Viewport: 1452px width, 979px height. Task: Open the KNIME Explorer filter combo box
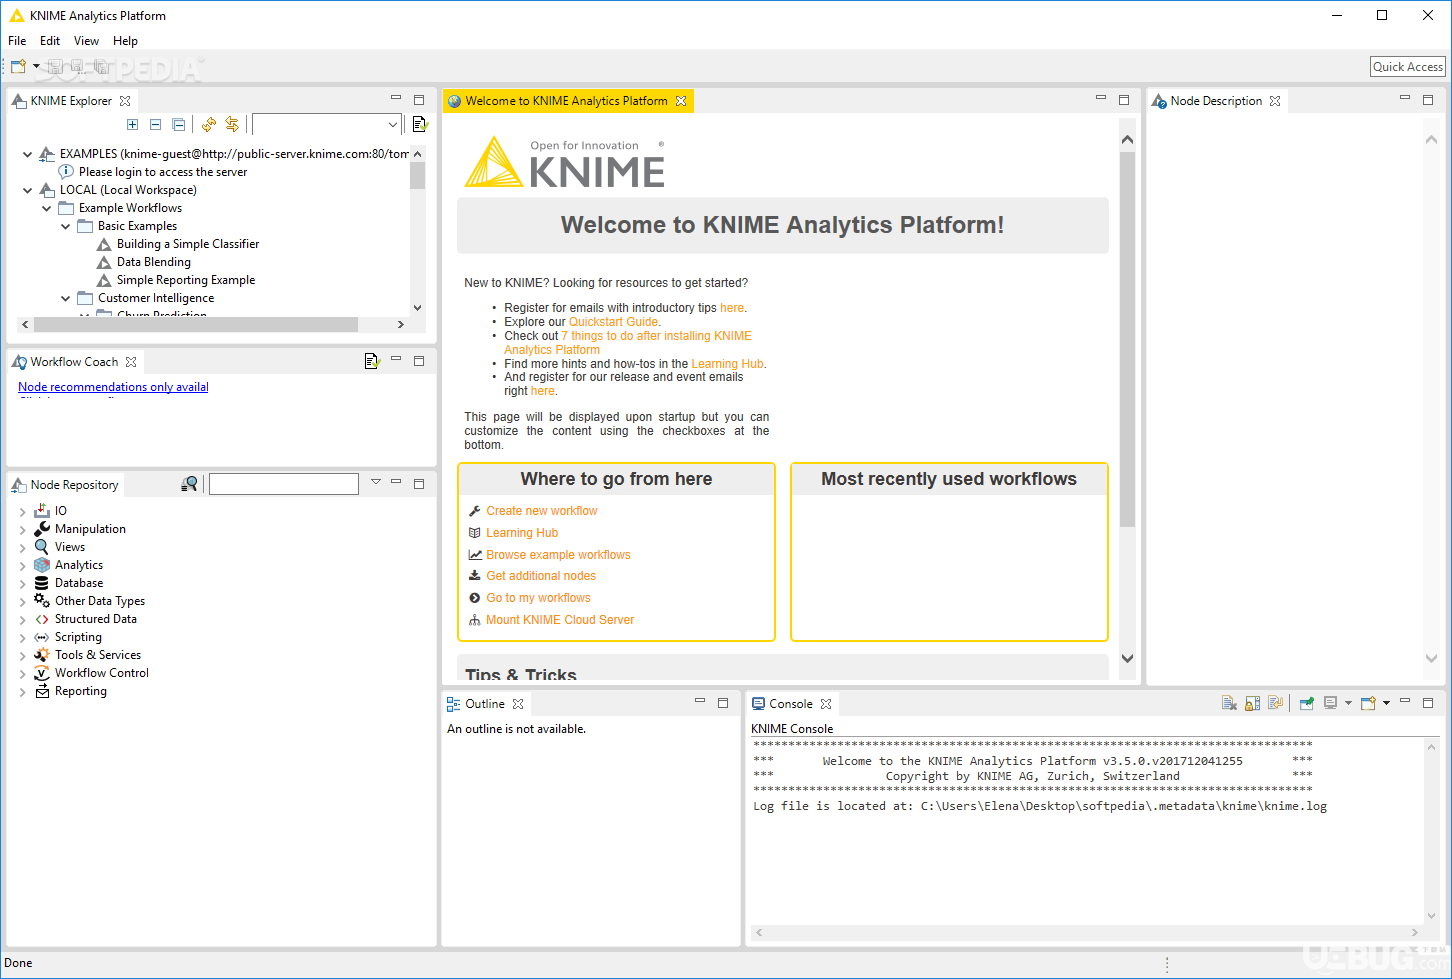coord(326,124)
